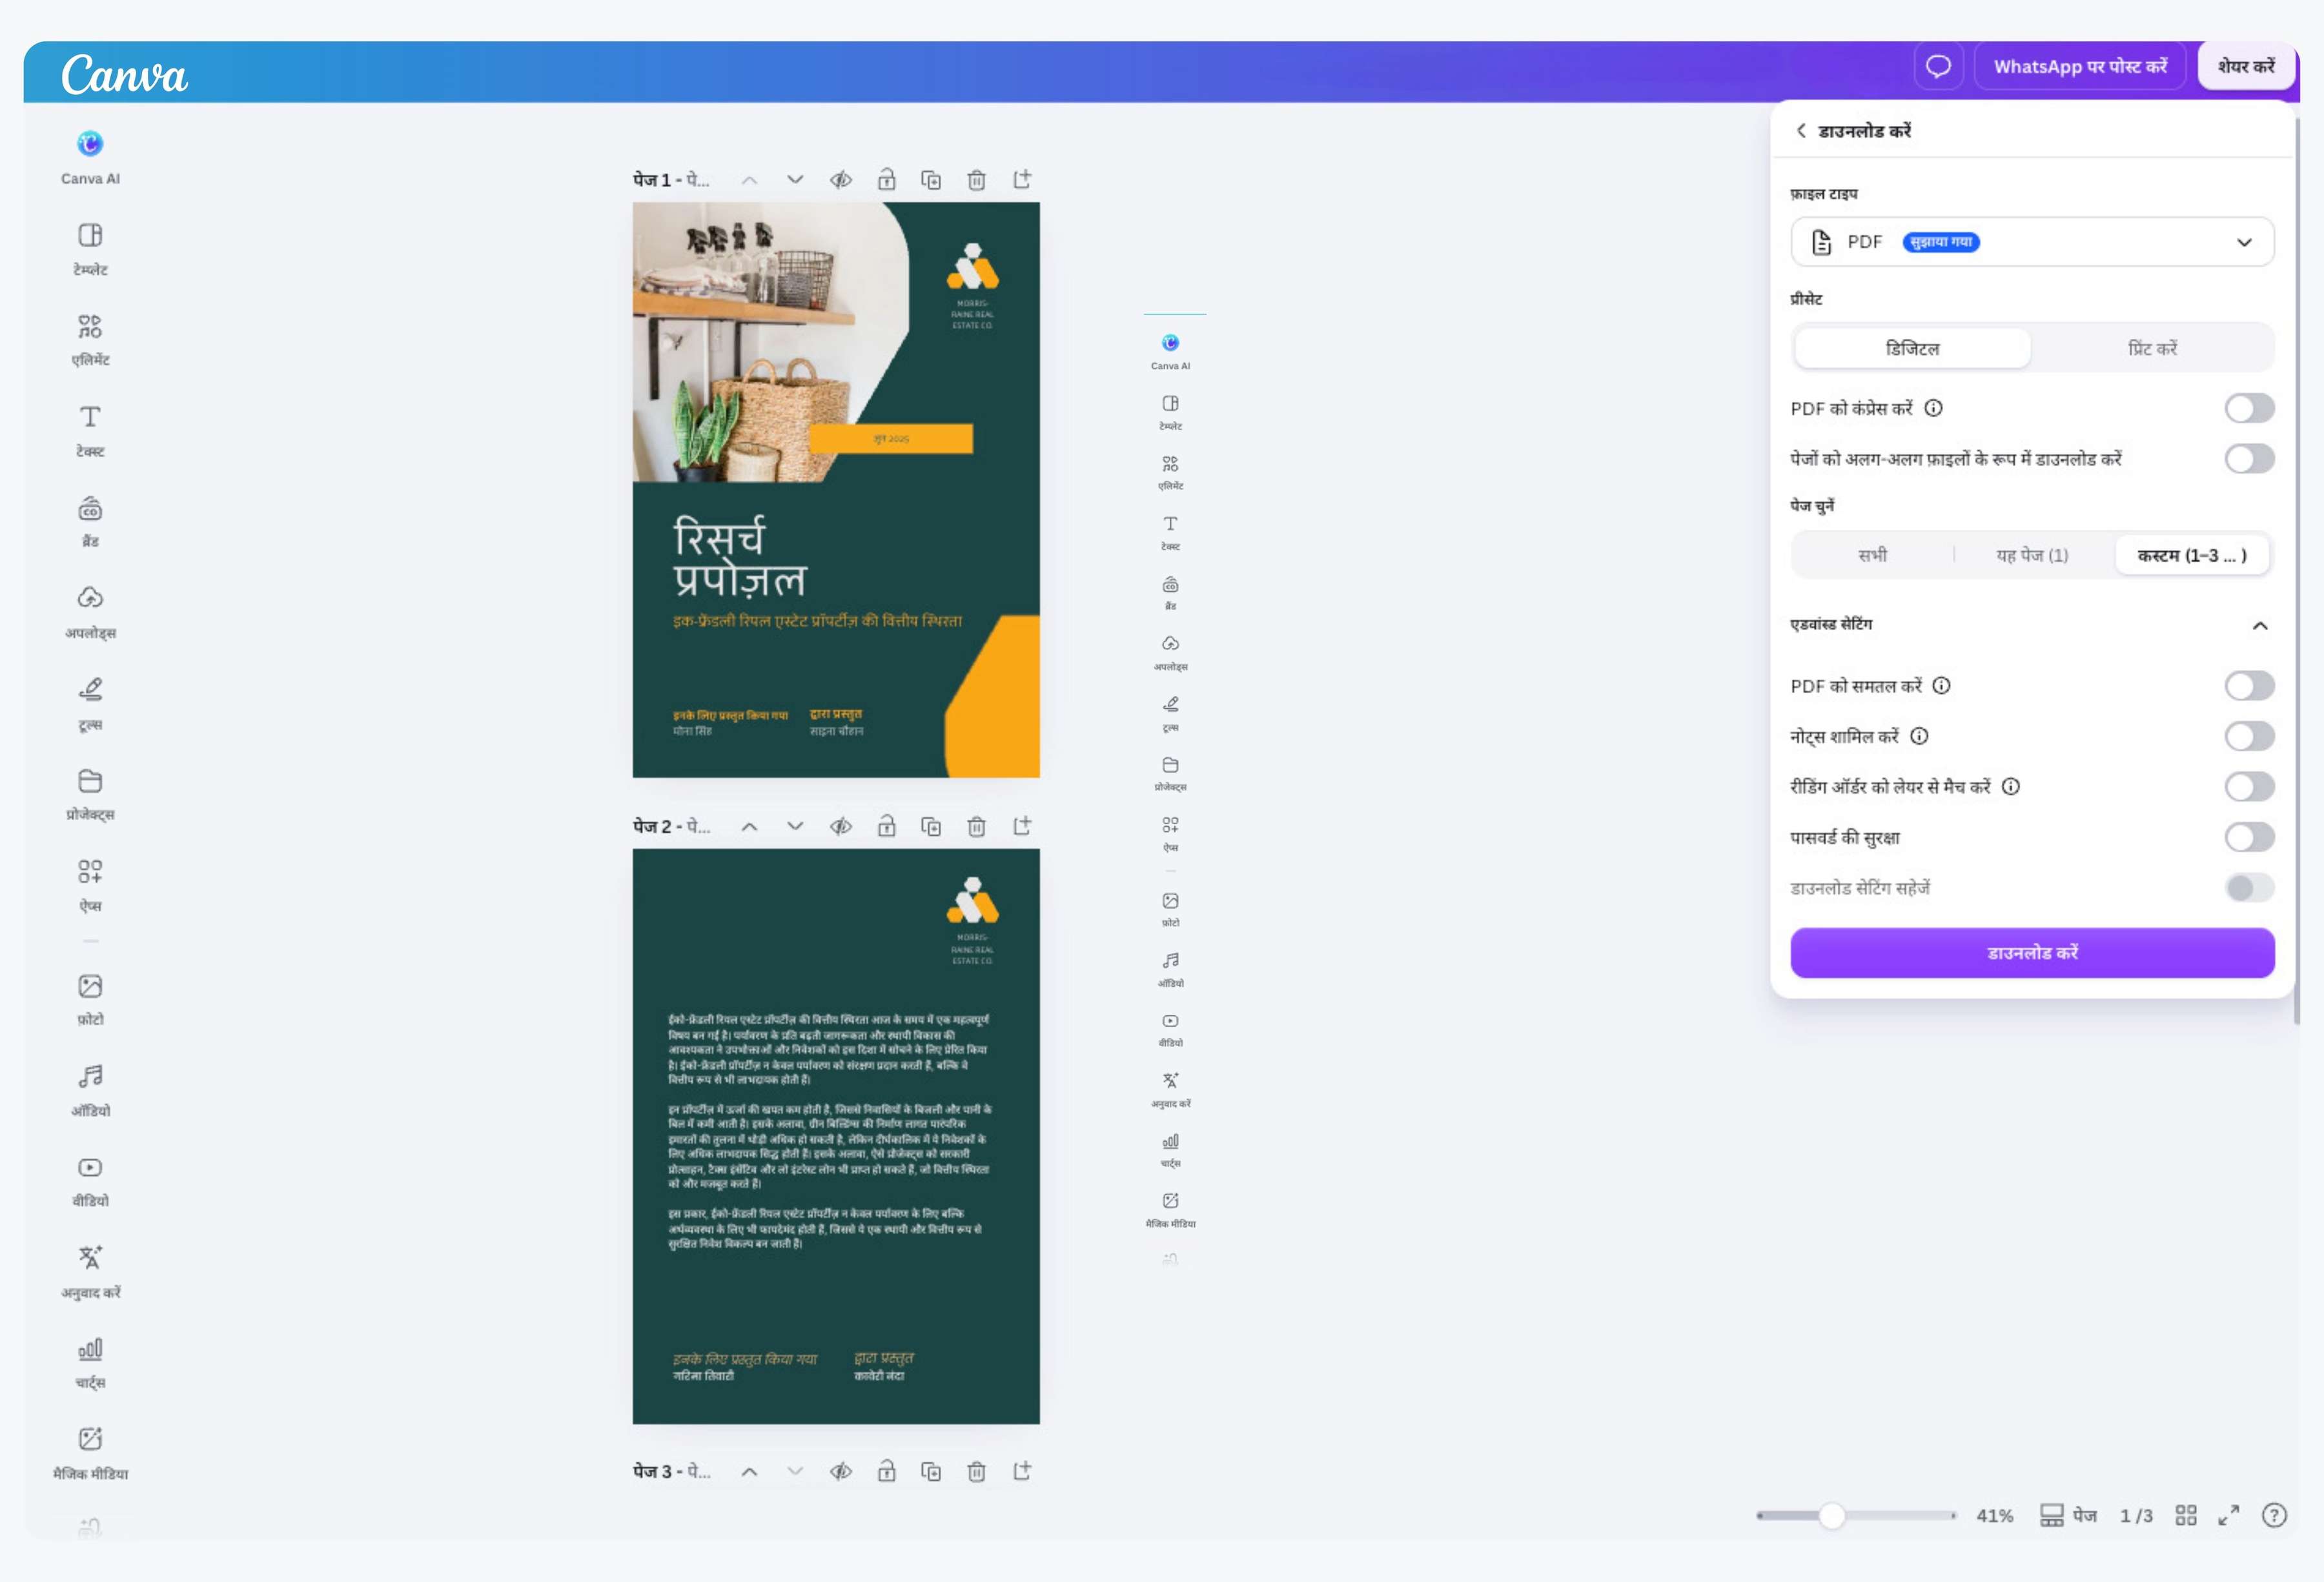Open the Uploads (अपलोड्स) panel in left sidebar
2324x1582 pixels.
(90, 612)
